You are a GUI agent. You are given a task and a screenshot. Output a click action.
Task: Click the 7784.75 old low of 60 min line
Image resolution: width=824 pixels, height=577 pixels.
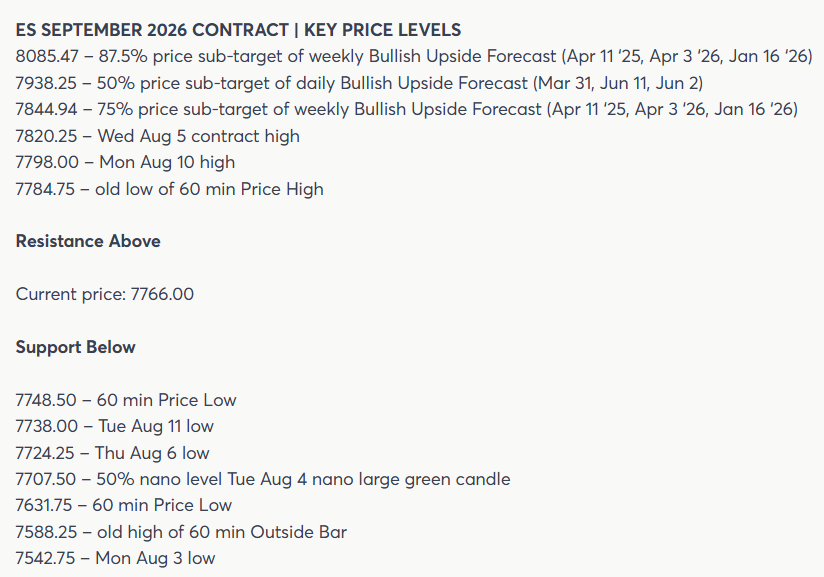point(169,189)
